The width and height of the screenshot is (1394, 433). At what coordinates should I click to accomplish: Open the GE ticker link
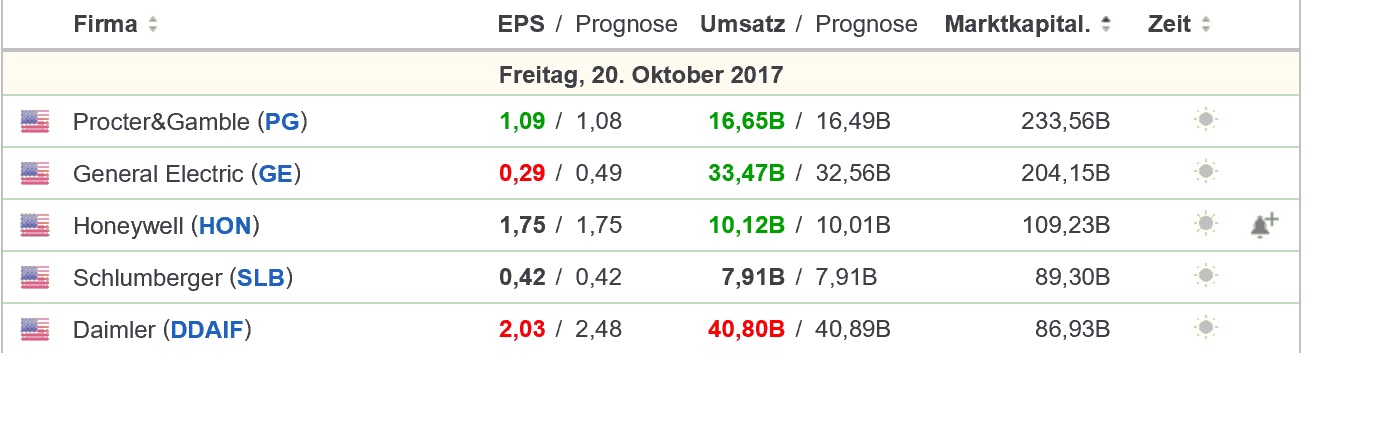[x=276, y=174]
